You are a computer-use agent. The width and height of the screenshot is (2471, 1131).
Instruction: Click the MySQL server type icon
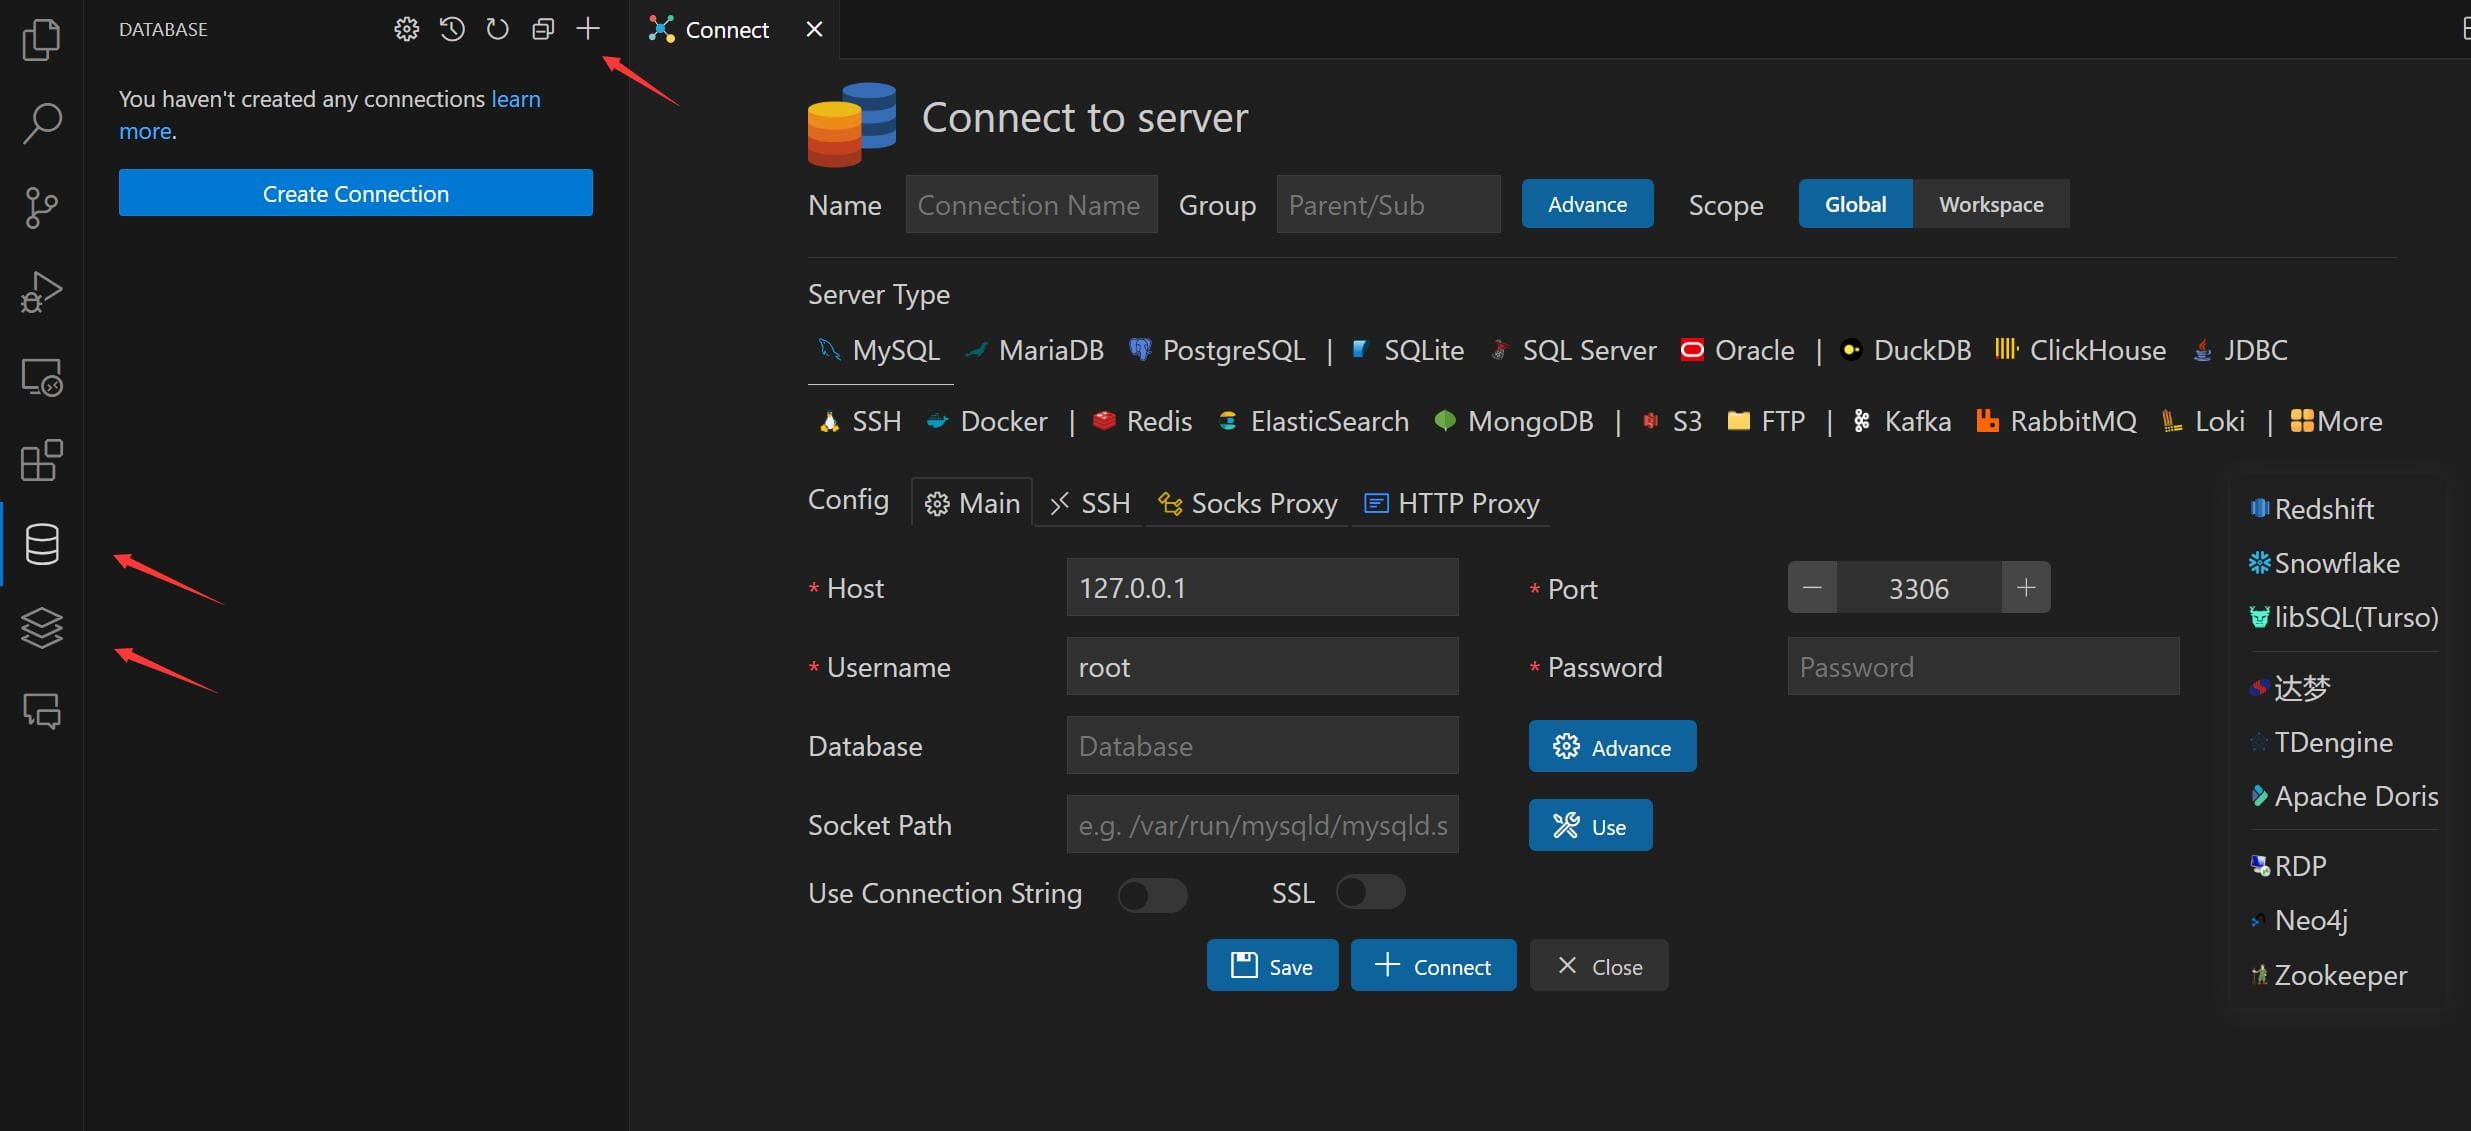(x=827, y=350)
